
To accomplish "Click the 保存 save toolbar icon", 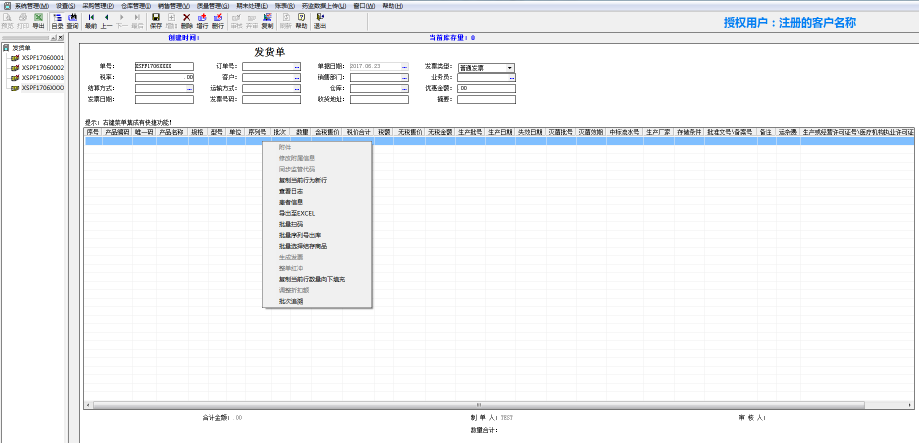I will (x=156, y=21).
